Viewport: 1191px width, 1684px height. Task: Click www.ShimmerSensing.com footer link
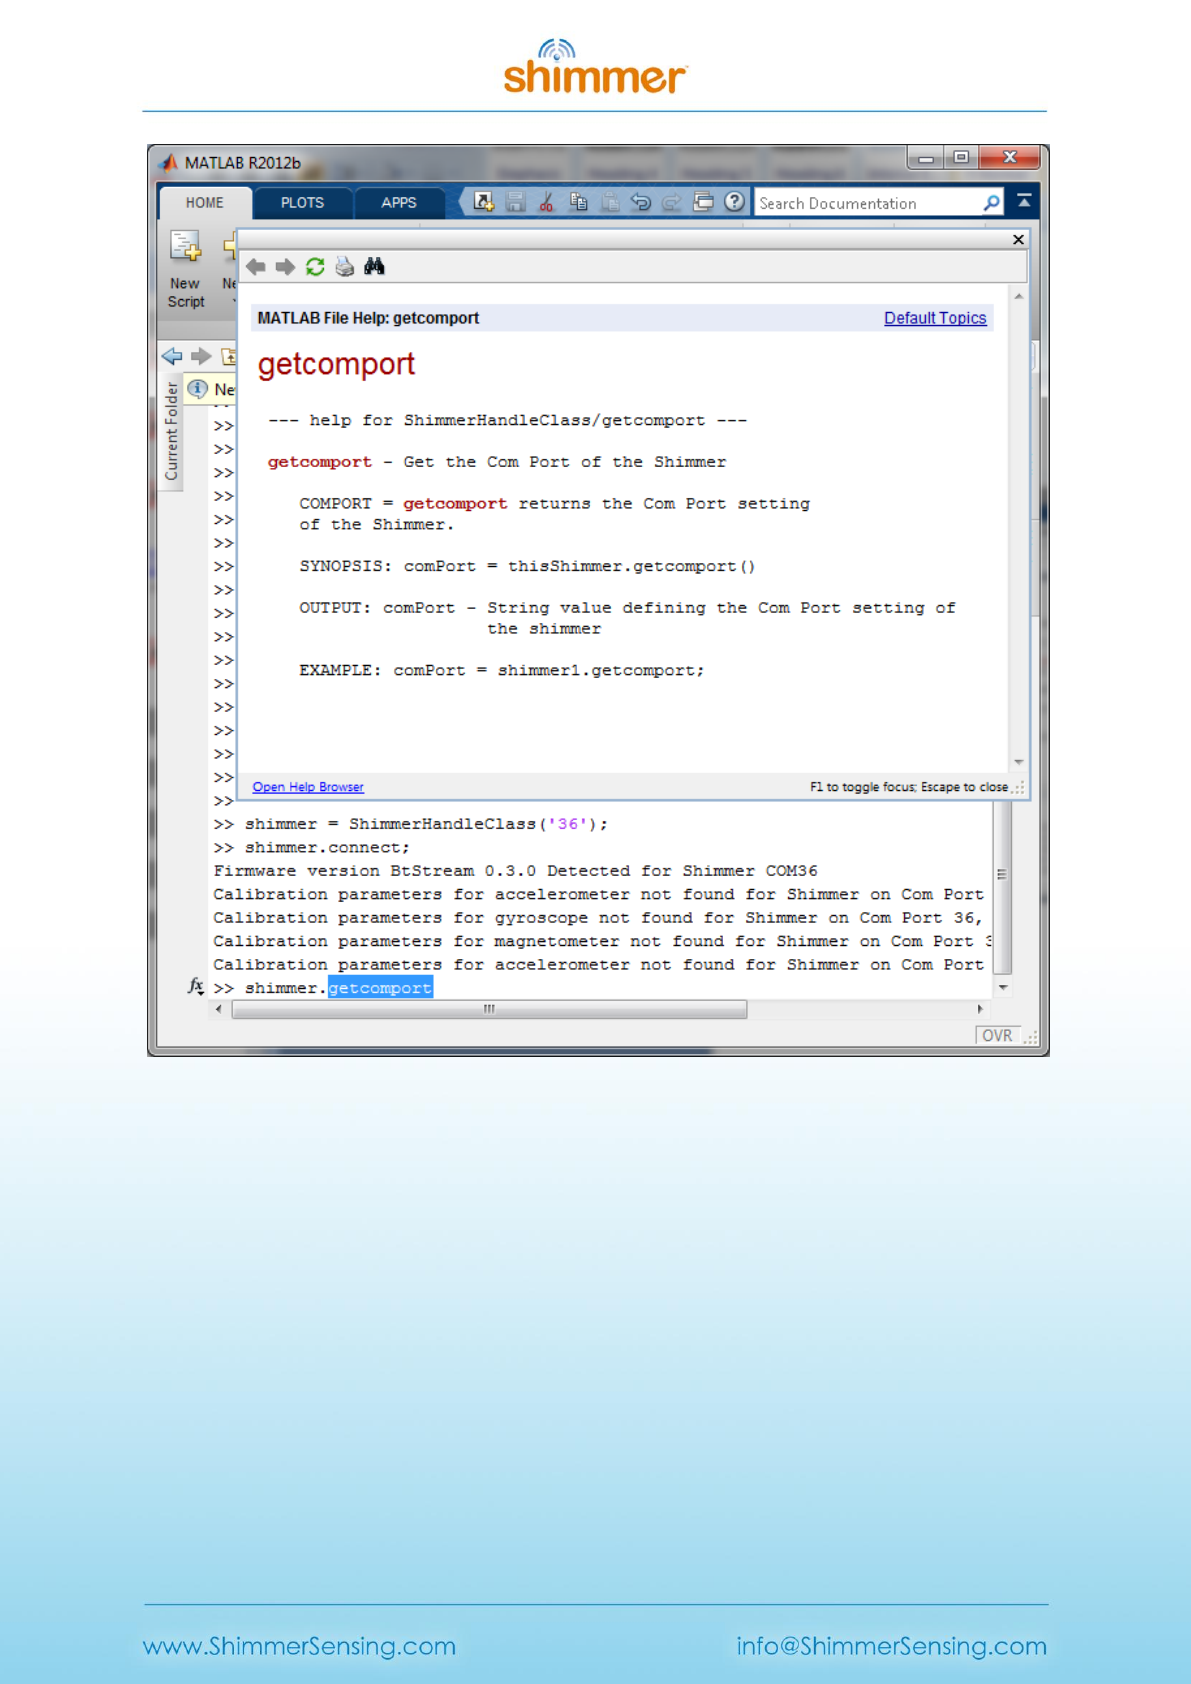click(x=299, y=1646)
